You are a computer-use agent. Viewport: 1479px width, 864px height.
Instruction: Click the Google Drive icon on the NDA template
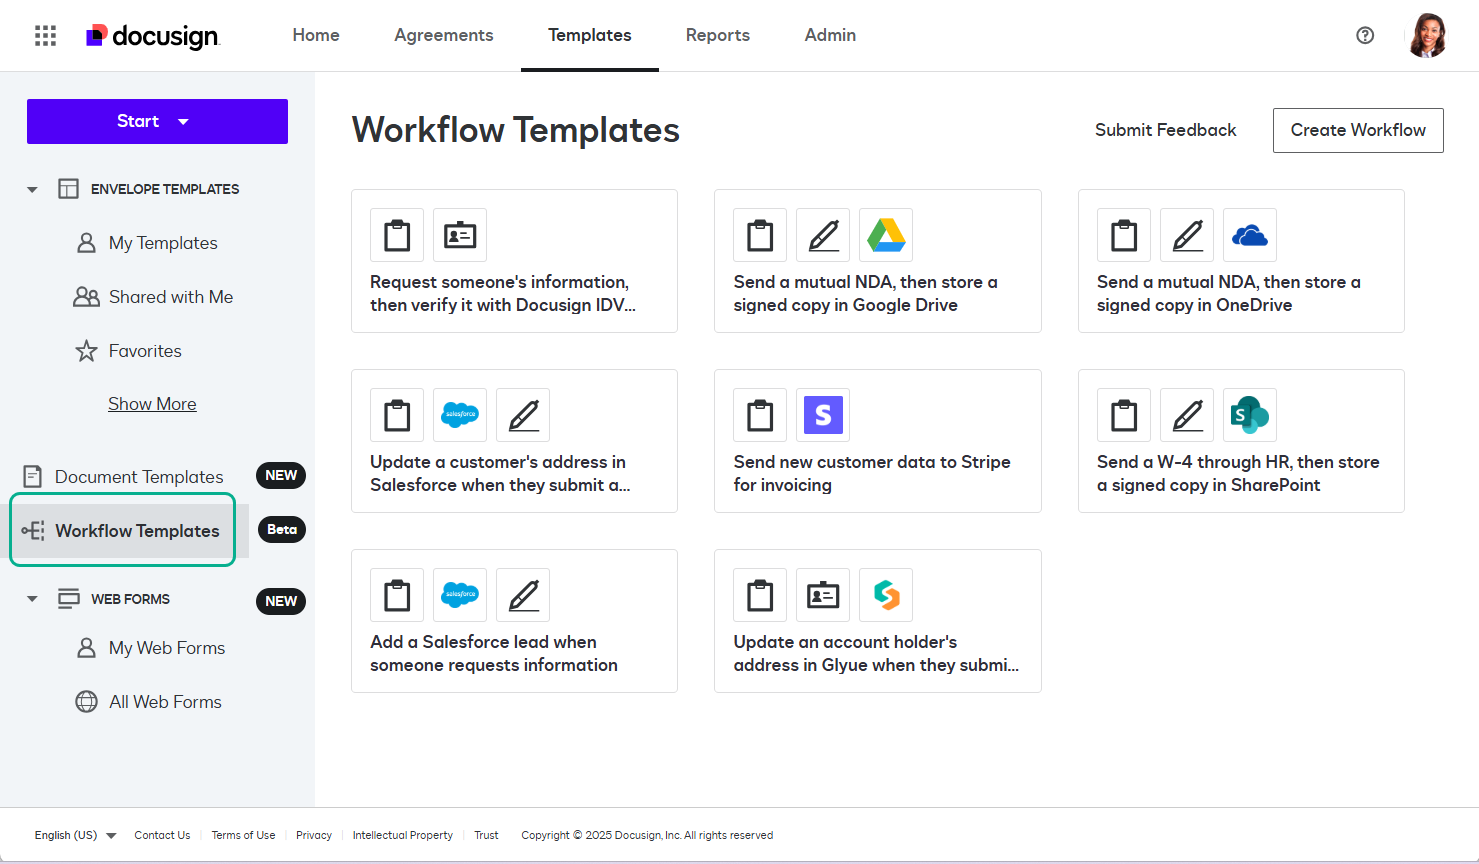pos(886,235)
